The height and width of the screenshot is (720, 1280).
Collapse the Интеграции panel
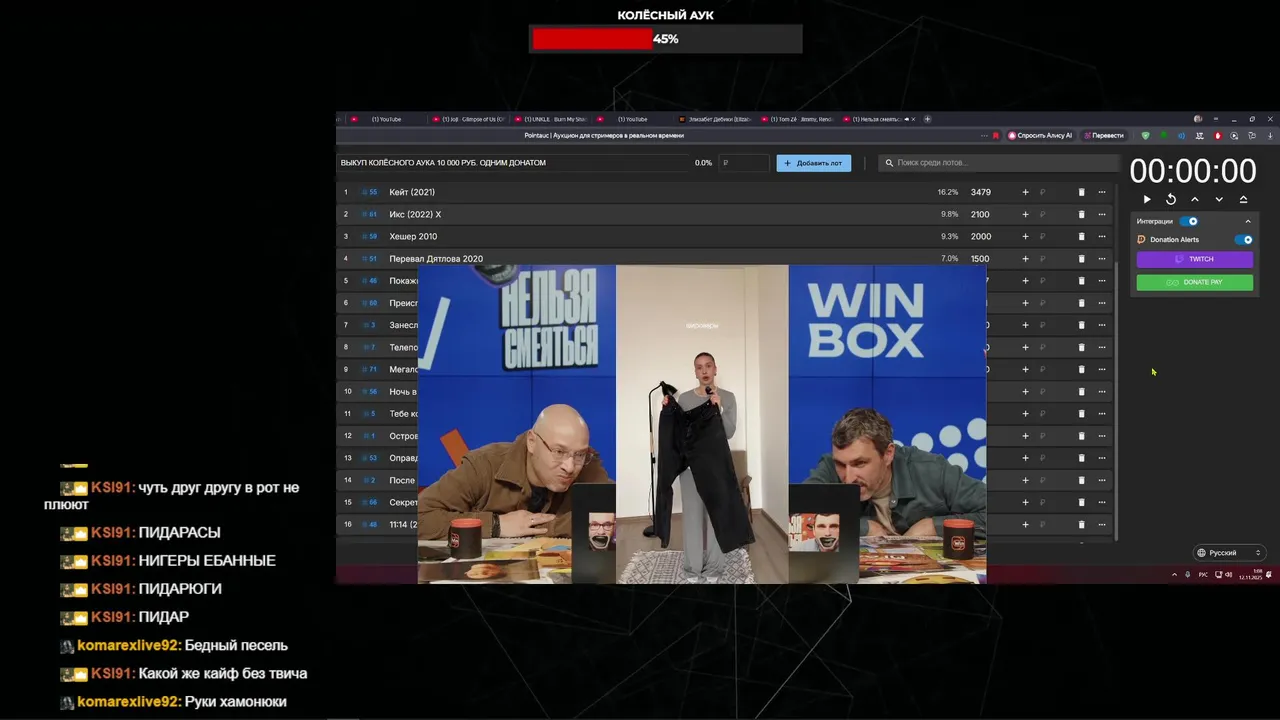coord(1247,221)
